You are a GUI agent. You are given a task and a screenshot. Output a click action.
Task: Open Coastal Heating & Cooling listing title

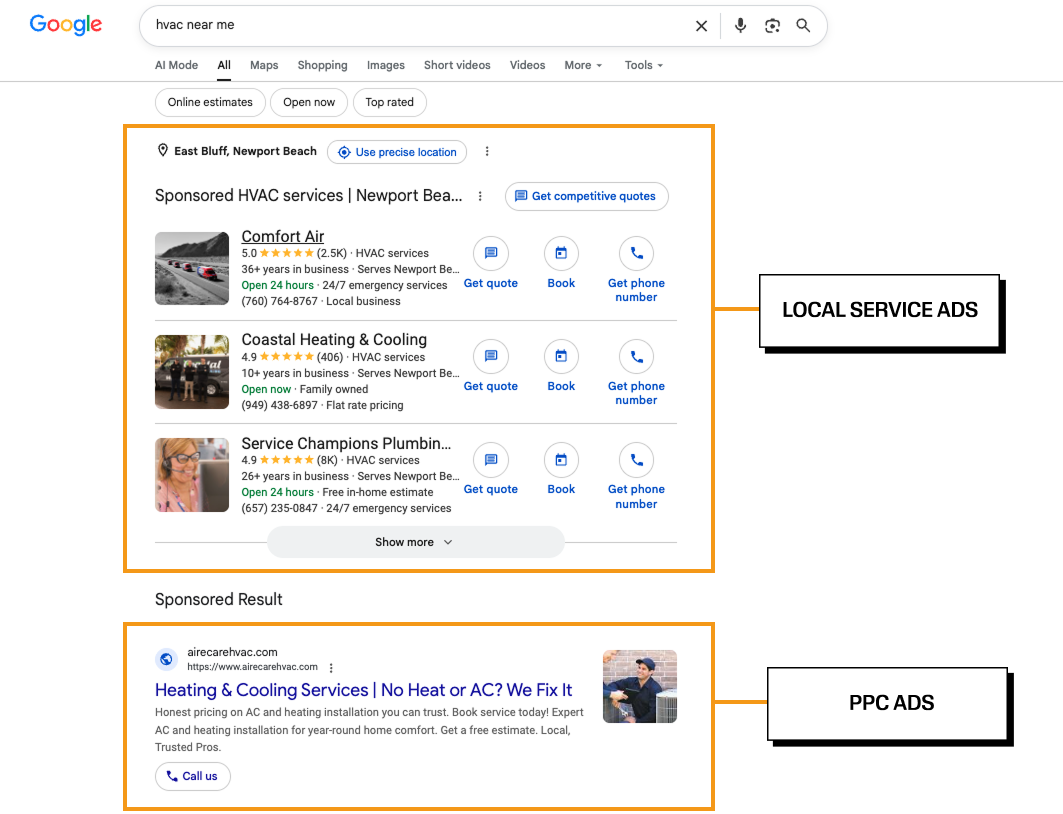(334, 340)
